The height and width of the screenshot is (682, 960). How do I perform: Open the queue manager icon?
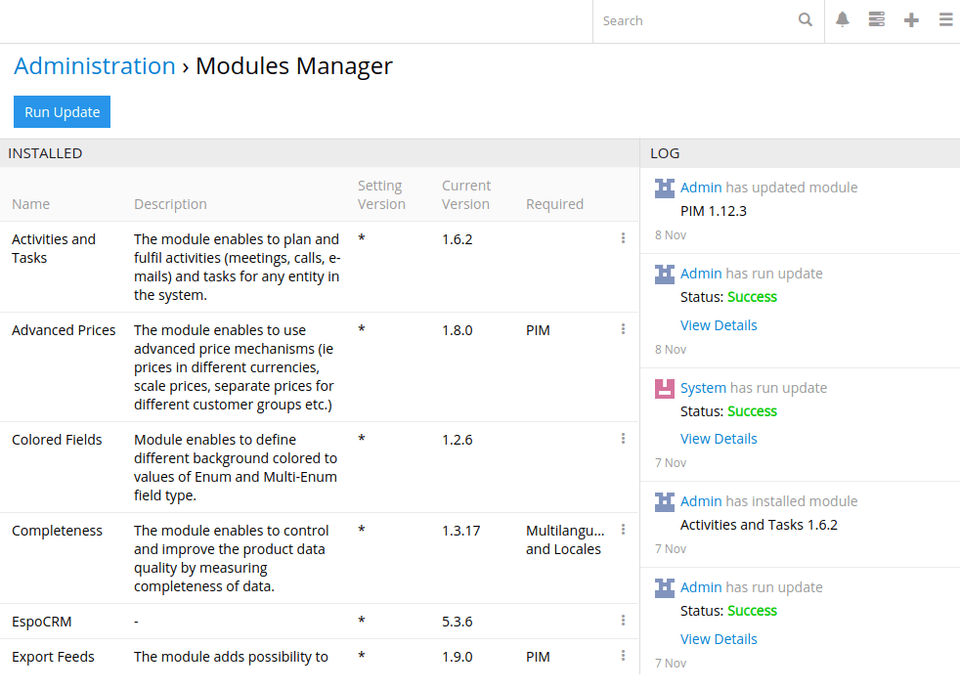click(877, 20)
